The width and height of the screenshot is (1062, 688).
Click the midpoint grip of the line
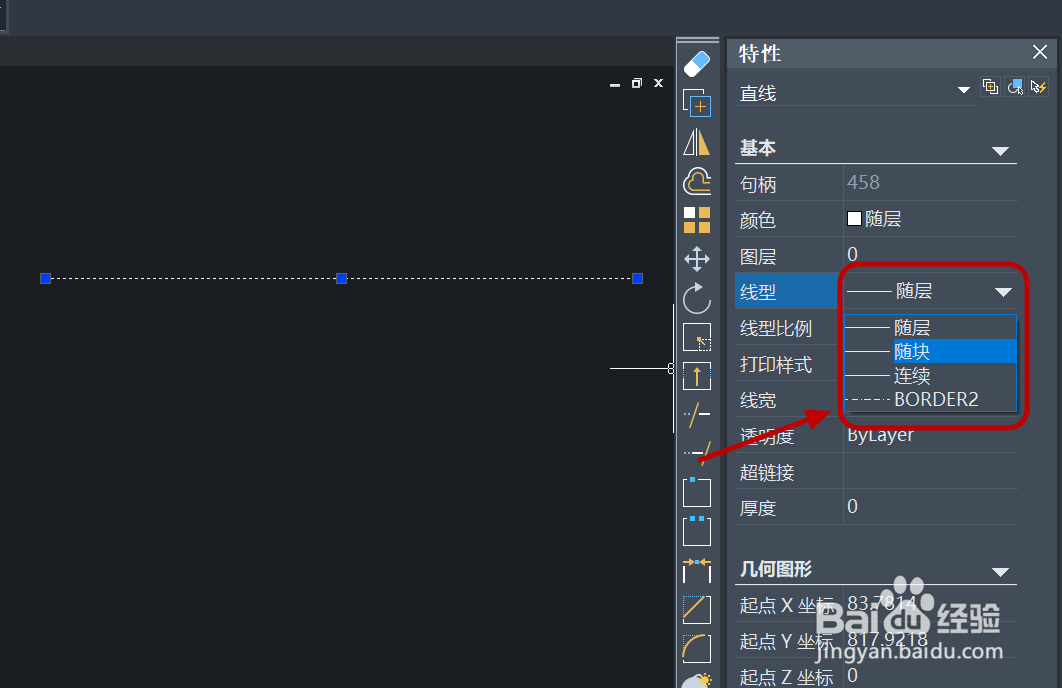pyautogui.click(x=341, y=278)
